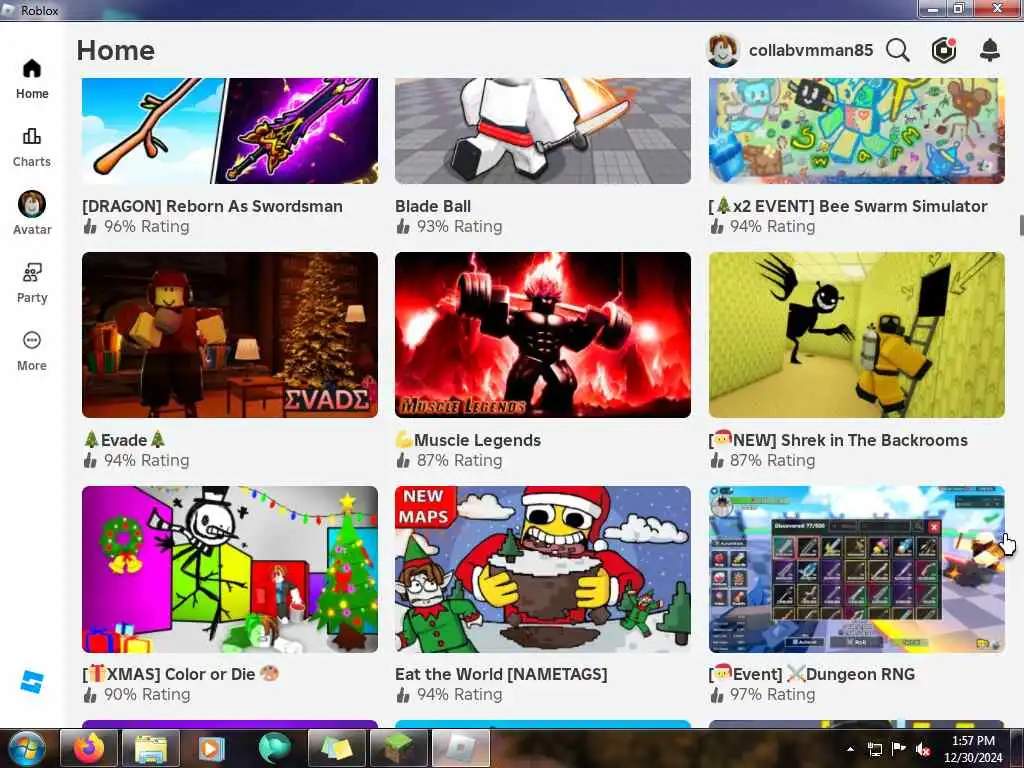This screenshot has width=1024, height=768.
Task: Open the Windows Start button
Action: click(x=26, y=748)
